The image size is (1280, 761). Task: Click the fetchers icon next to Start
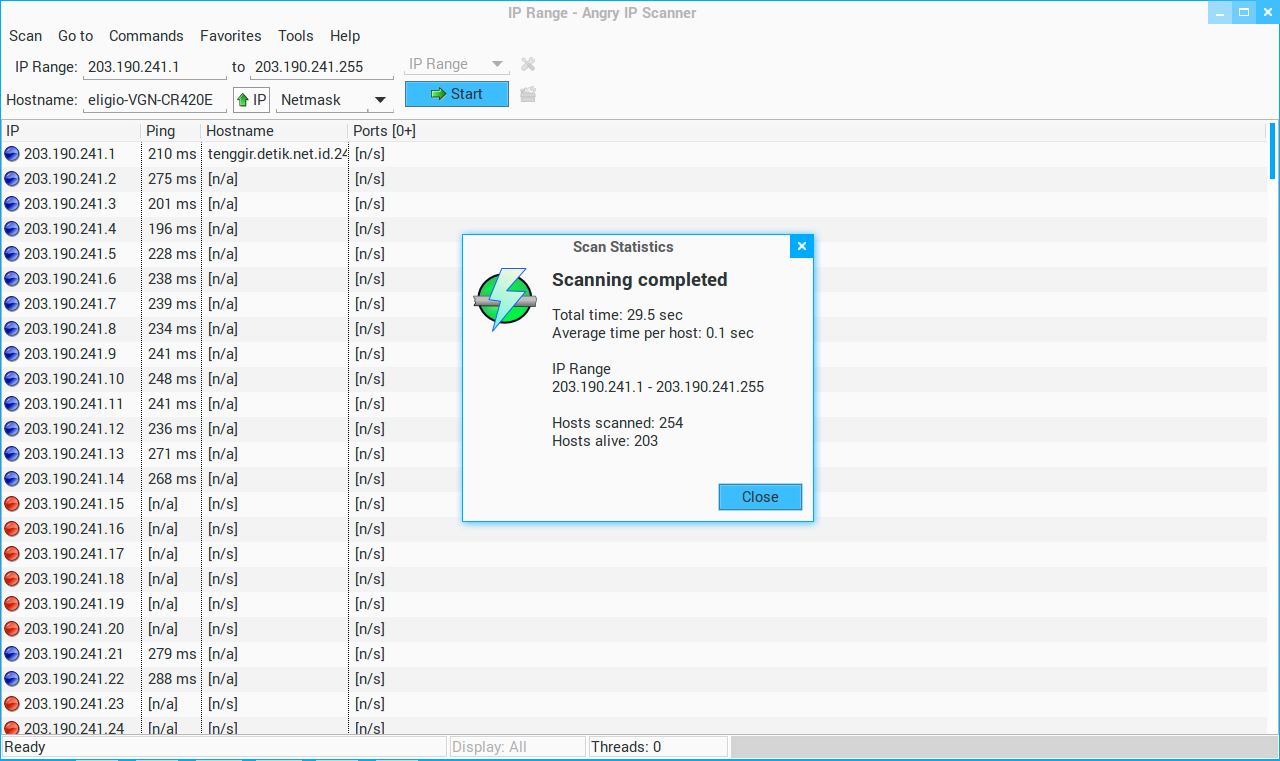(528, 94)
